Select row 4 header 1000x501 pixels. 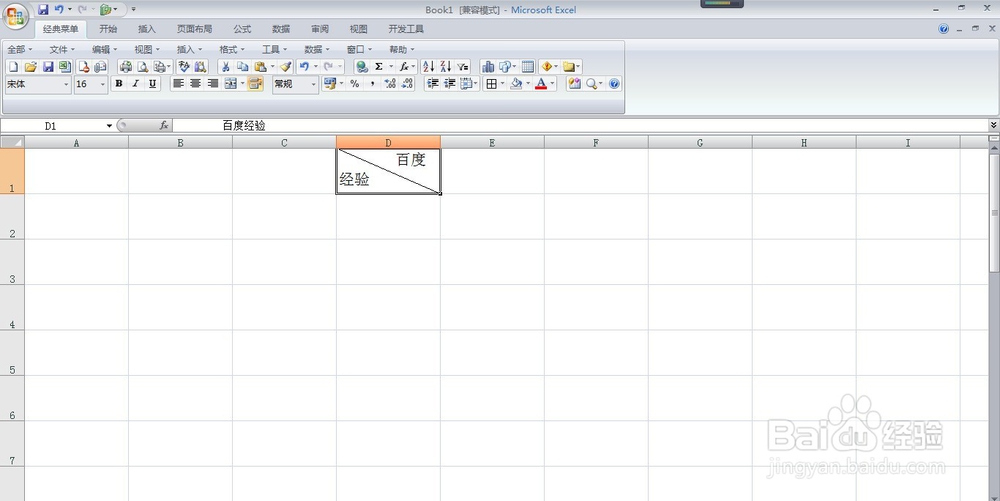[12, 307]
